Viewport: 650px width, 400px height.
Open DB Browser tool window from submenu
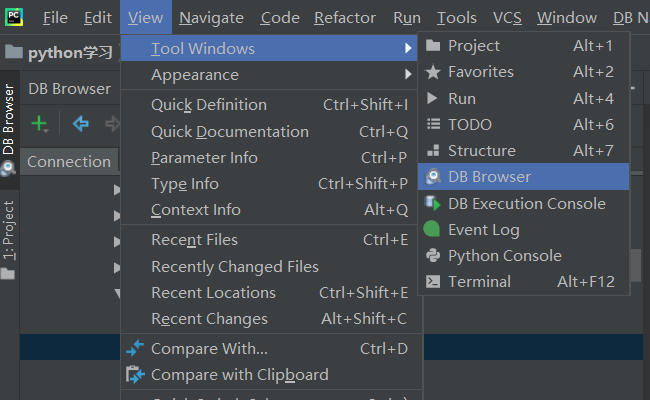pyautogui.click(x=489, y=177)
